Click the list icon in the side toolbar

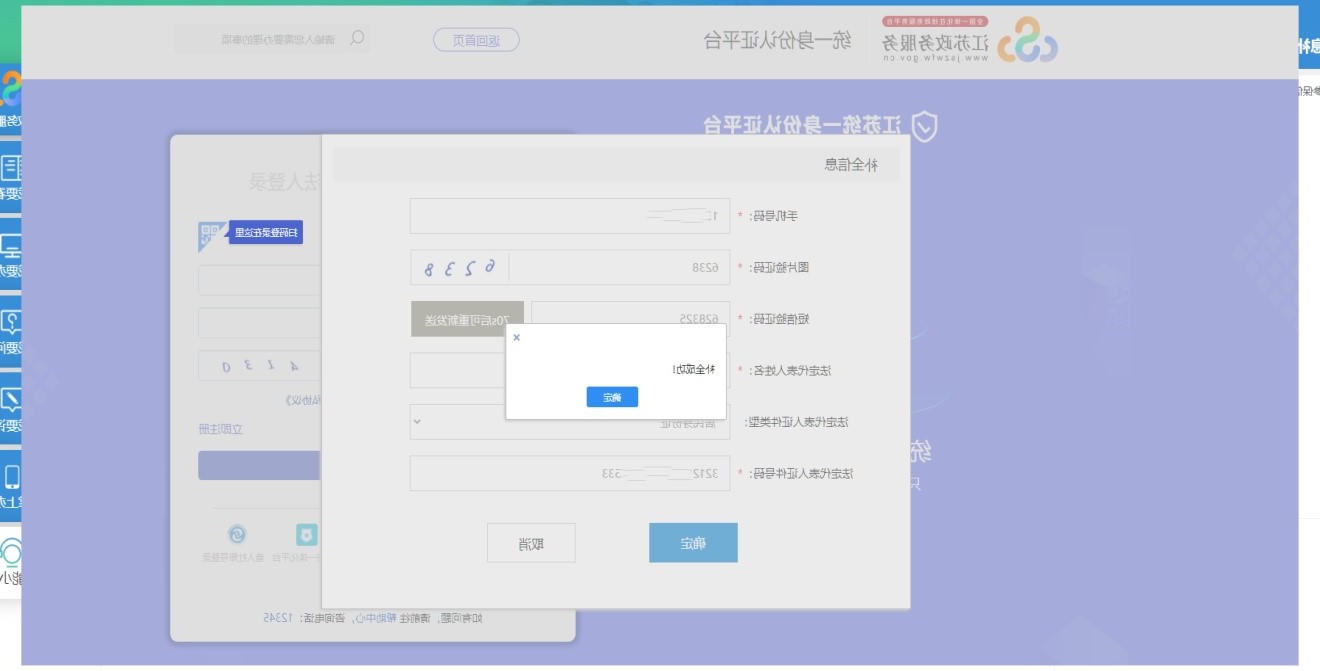pyautogui.click(x=12, y=166)
